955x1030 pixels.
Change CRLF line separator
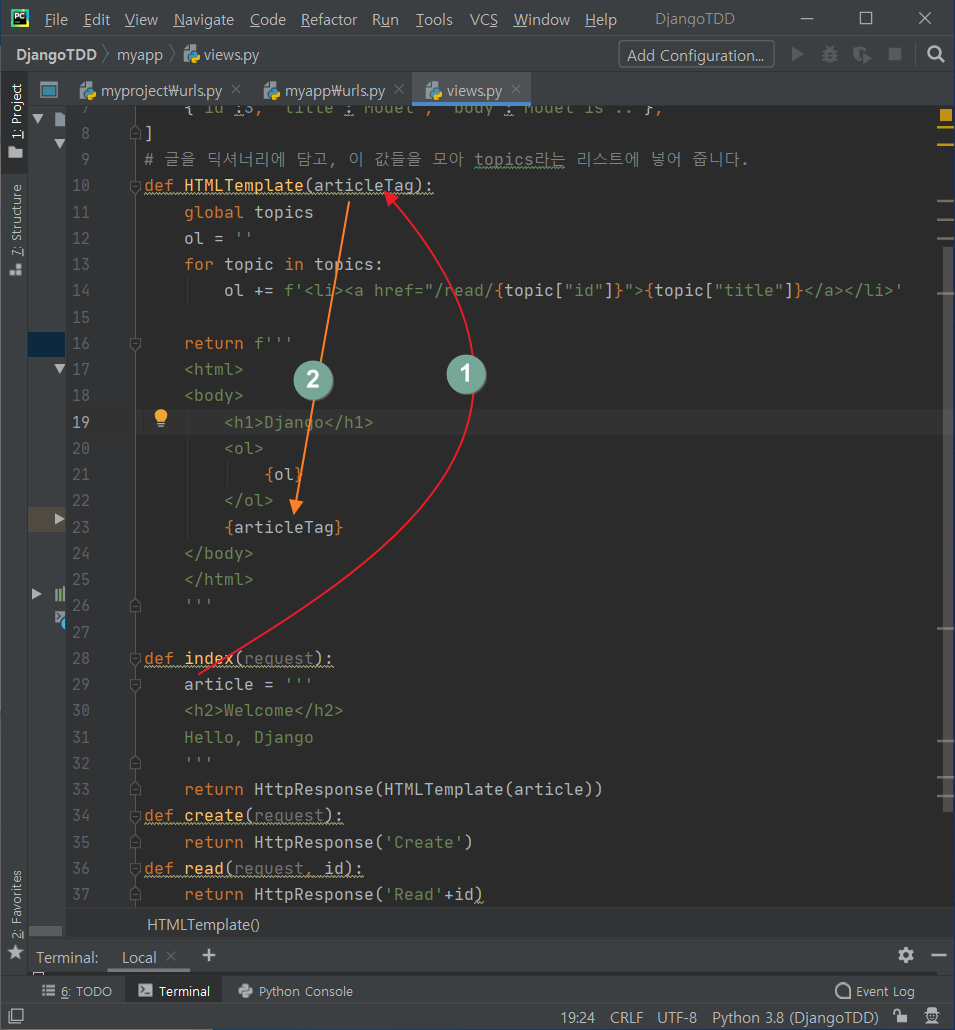click(627, 1017)
